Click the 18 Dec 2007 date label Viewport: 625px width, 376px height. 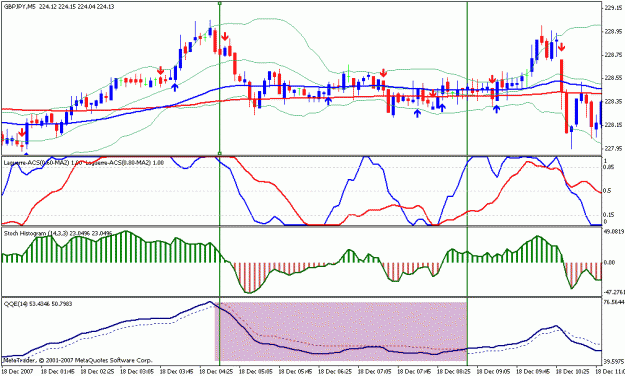coord(18,371)
